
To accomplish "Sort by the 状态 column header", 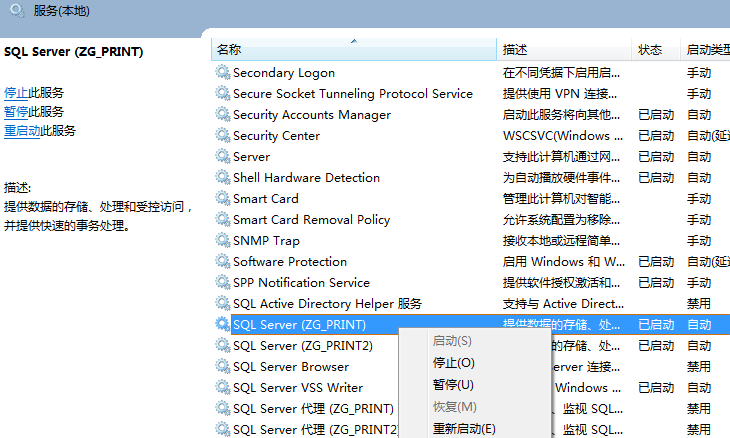I will (x=656, y=49).
